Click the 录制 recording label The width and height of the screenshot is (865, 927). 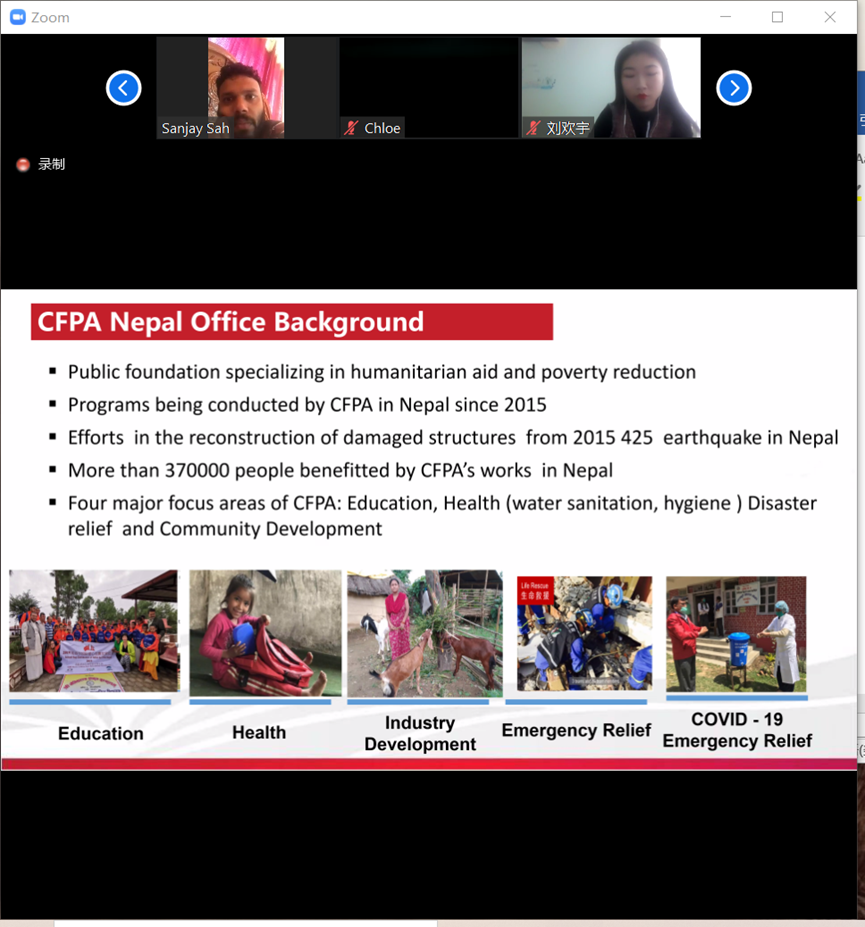point(51,165)
